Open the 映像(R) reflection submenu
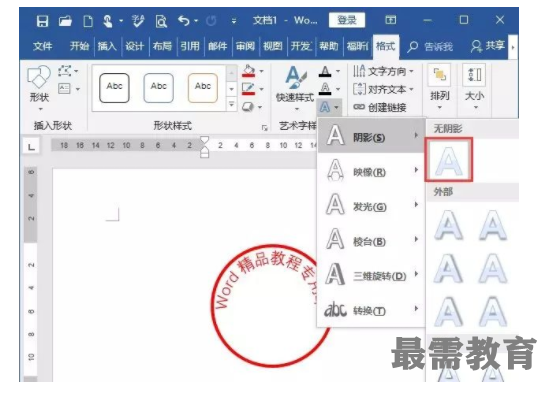 [371, 171]
